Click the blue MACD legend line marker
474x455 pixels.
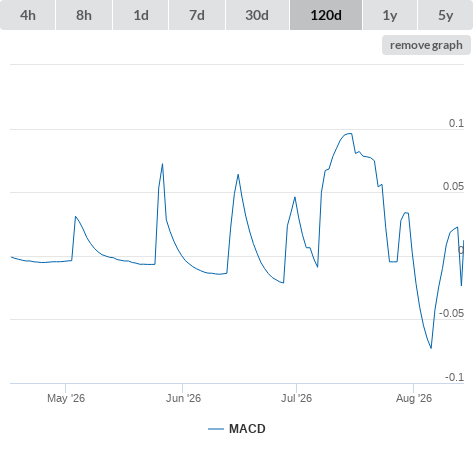(x=216, y=429)
